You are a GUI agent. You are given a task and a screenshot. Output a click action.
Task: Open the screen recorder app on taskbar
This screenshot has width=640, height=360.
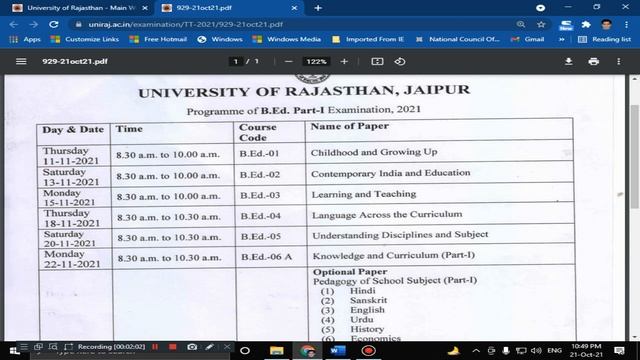tap(368, 351)
